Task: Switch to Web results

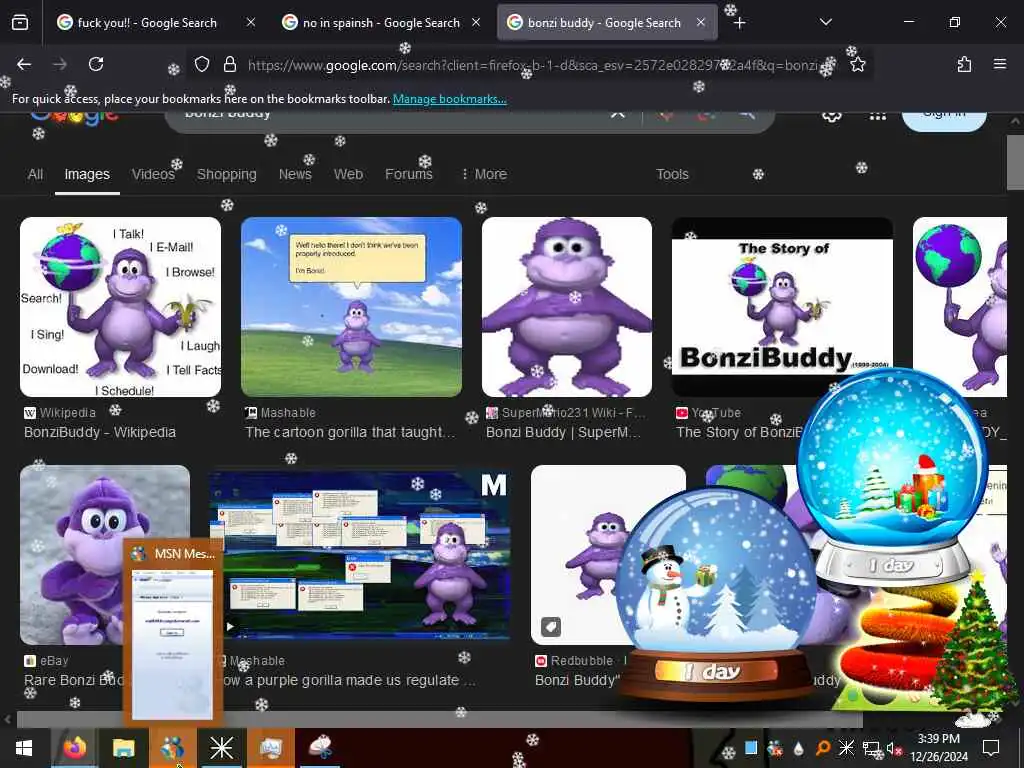Action: 348,174
